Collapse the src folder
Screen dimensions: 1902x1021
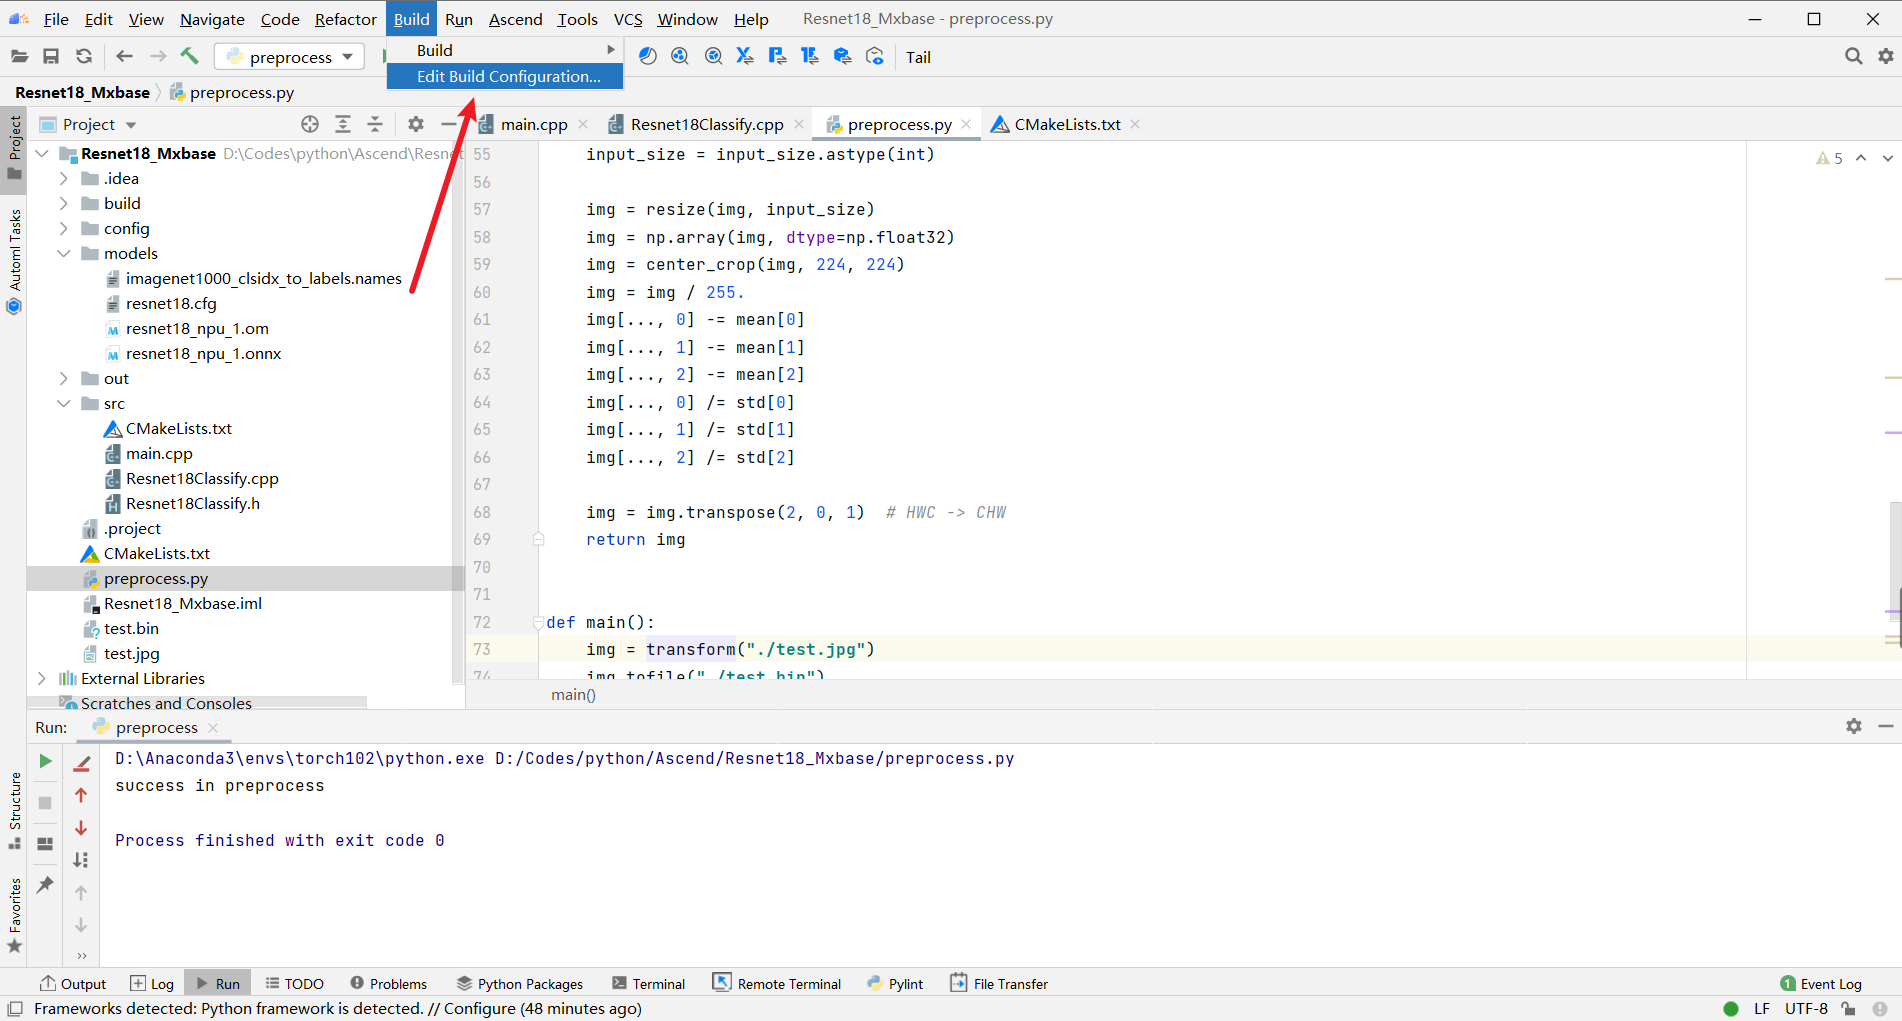coord(64,403)
